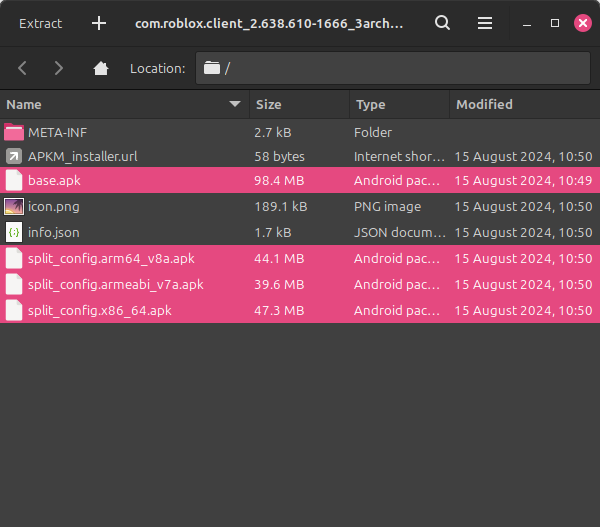This screenshot has width=600, height=527.
Task: Click the sort arrow in Name column
Action: point(235,104)
